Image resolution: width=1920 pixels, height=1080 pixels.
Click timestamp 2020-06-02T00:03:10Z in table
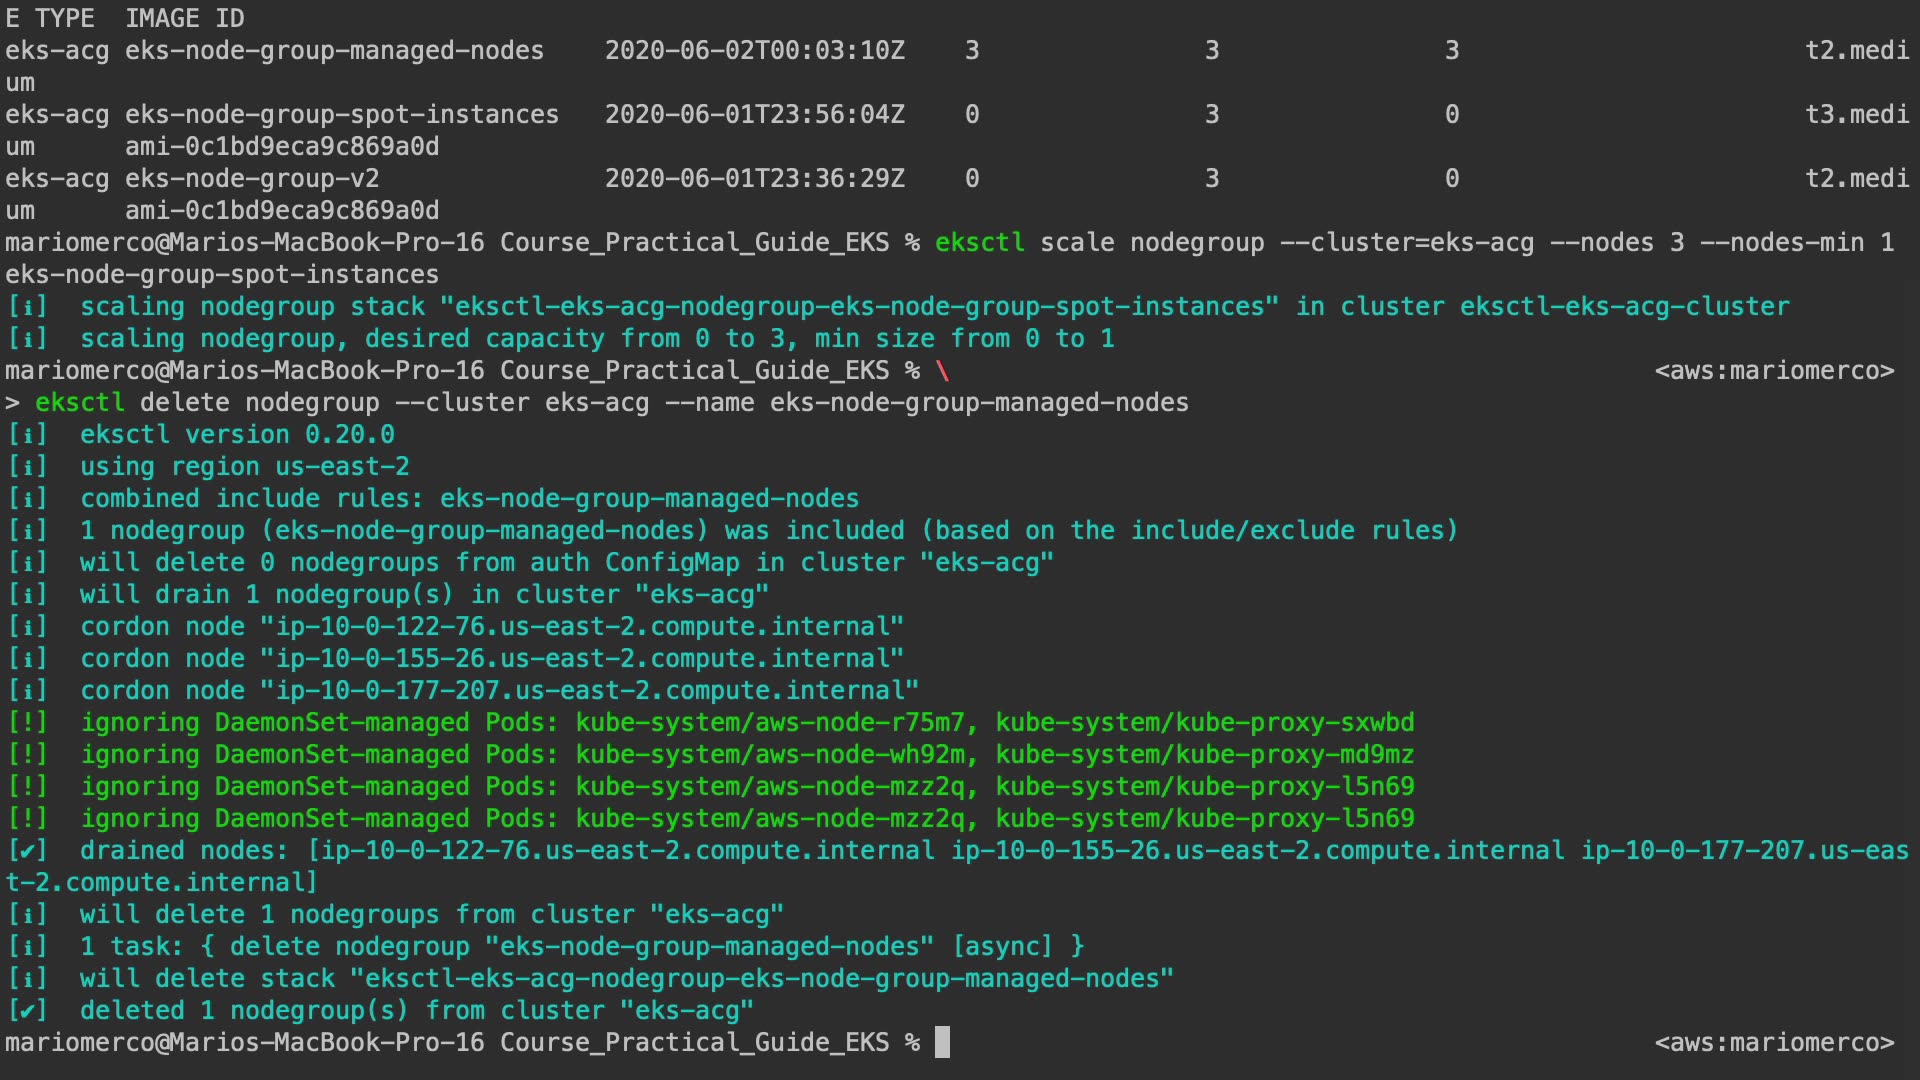(x=754, y=51)
